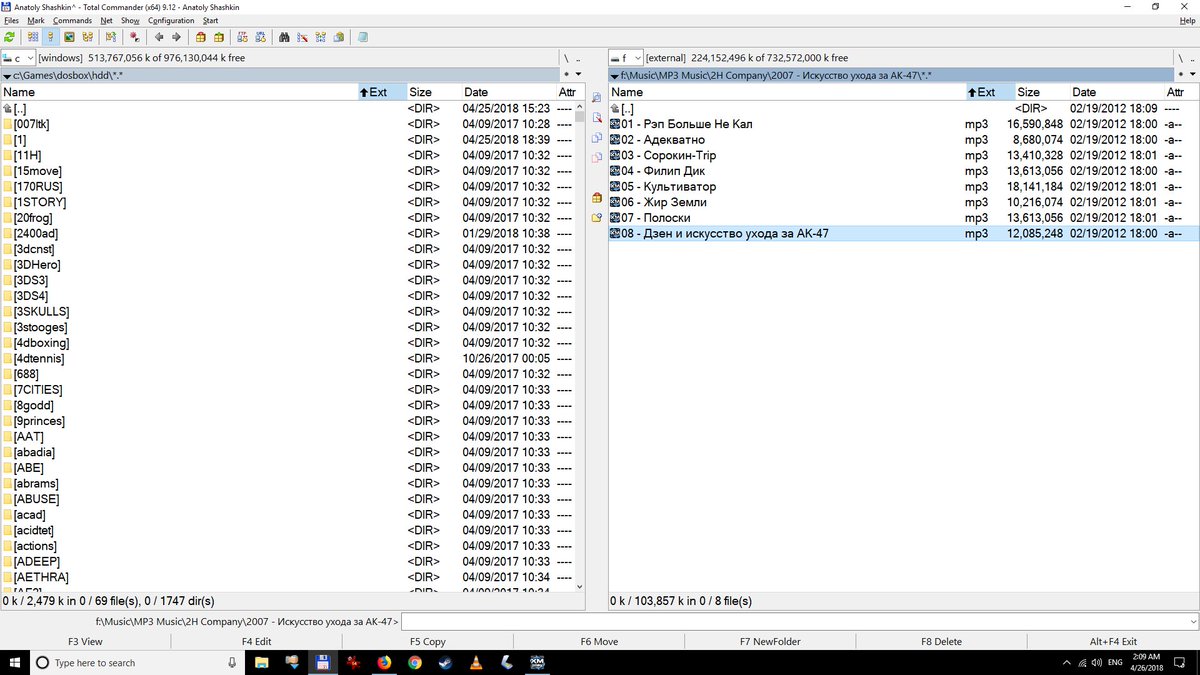Screen dimensions: 1200x675
Task: Click the Copy icon on the middle vertical bar
Action: (x=597, y=138)
